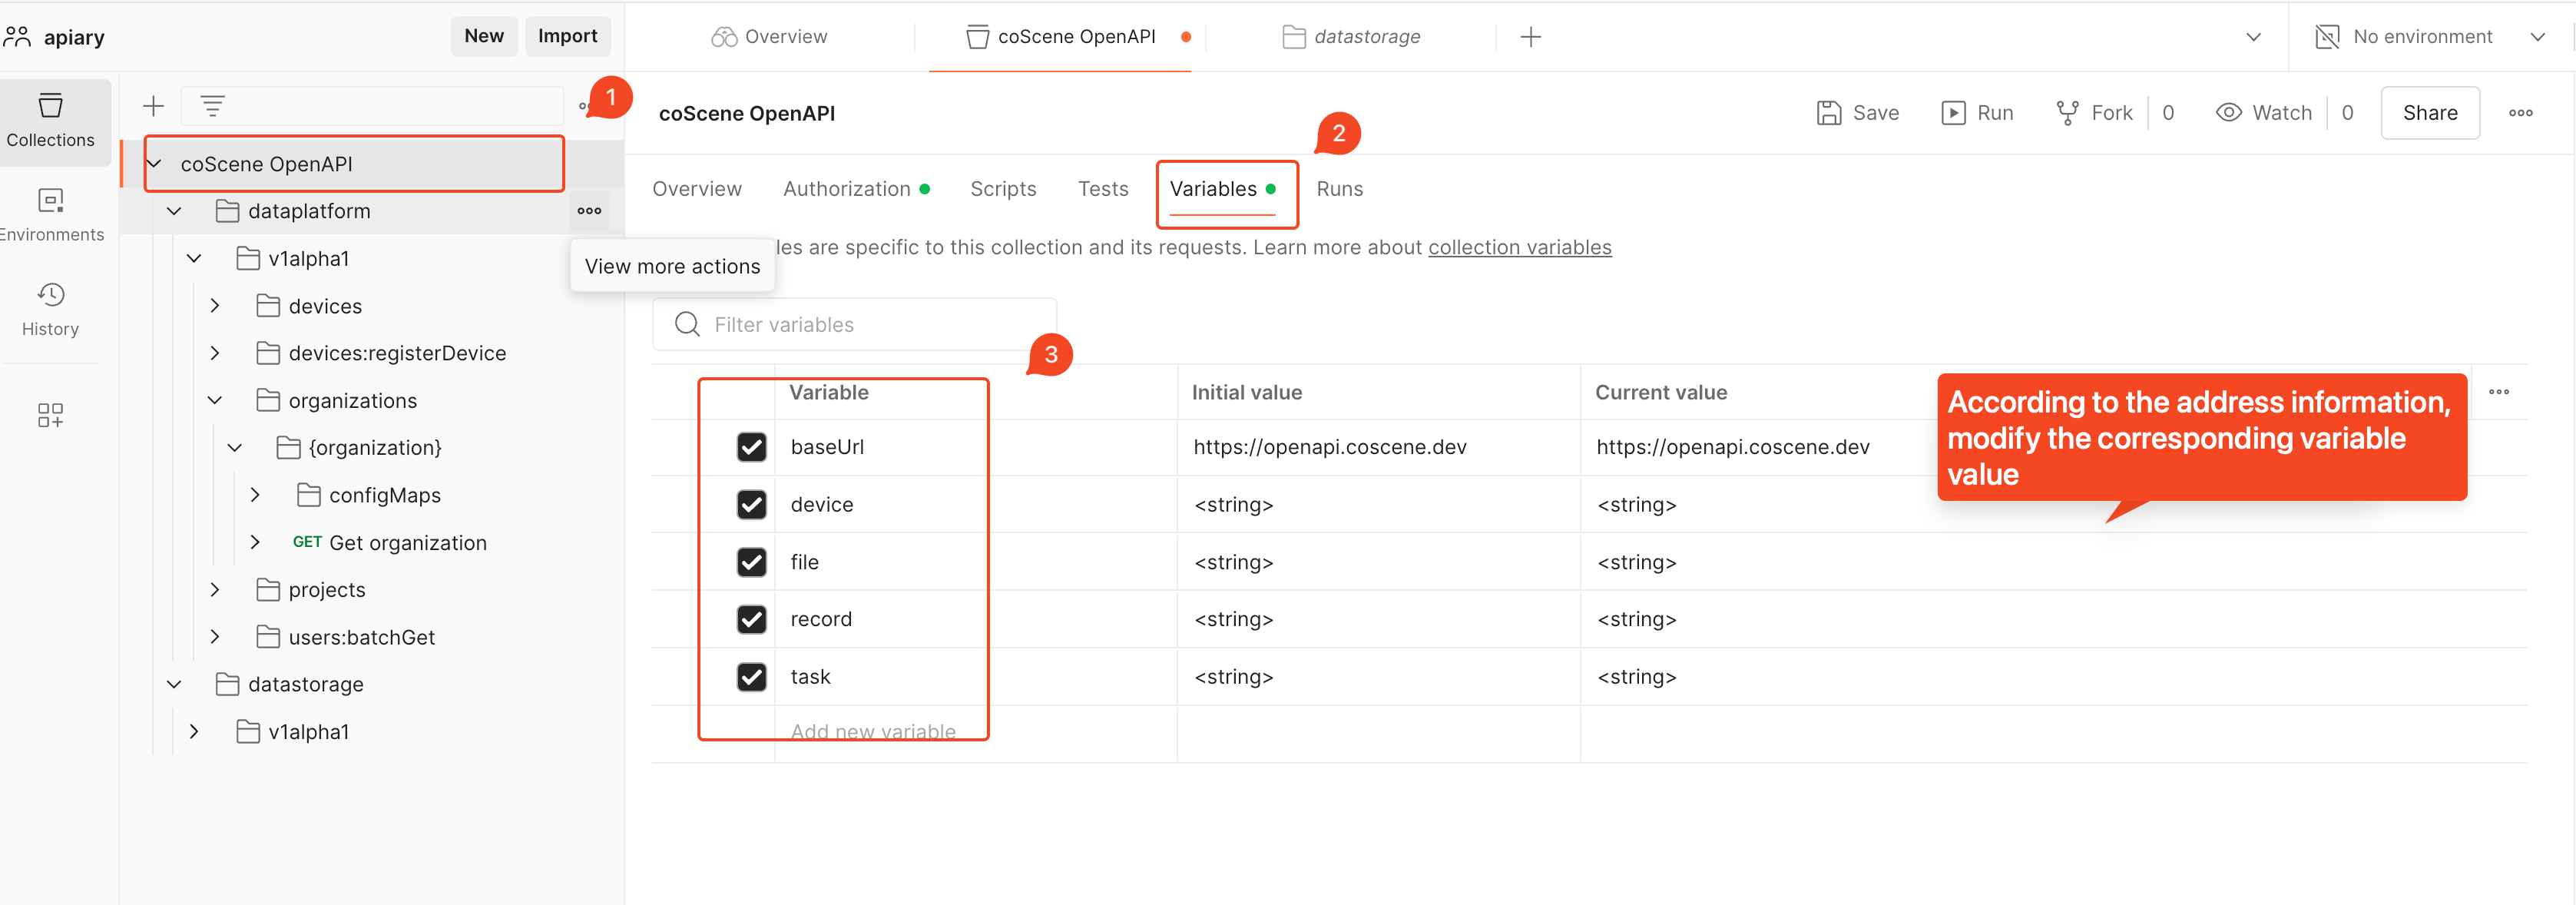Viewport: 2576px width, 905px height.
Task: Expand the configMaps folder chevron
Action: [255, 495]
